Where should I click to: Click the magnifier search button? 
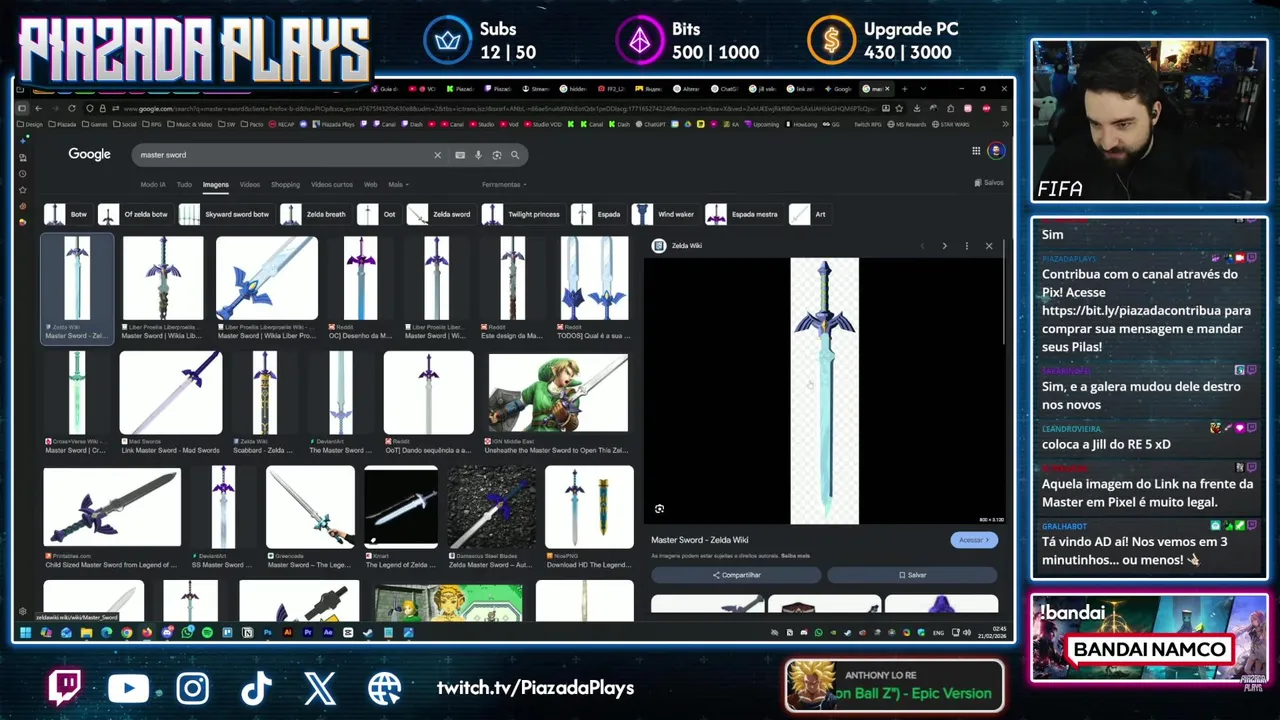tap(515, 155)
